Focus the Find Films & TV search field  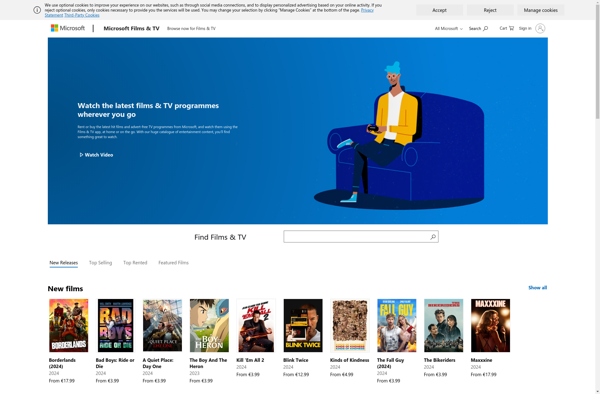point(361,237)
